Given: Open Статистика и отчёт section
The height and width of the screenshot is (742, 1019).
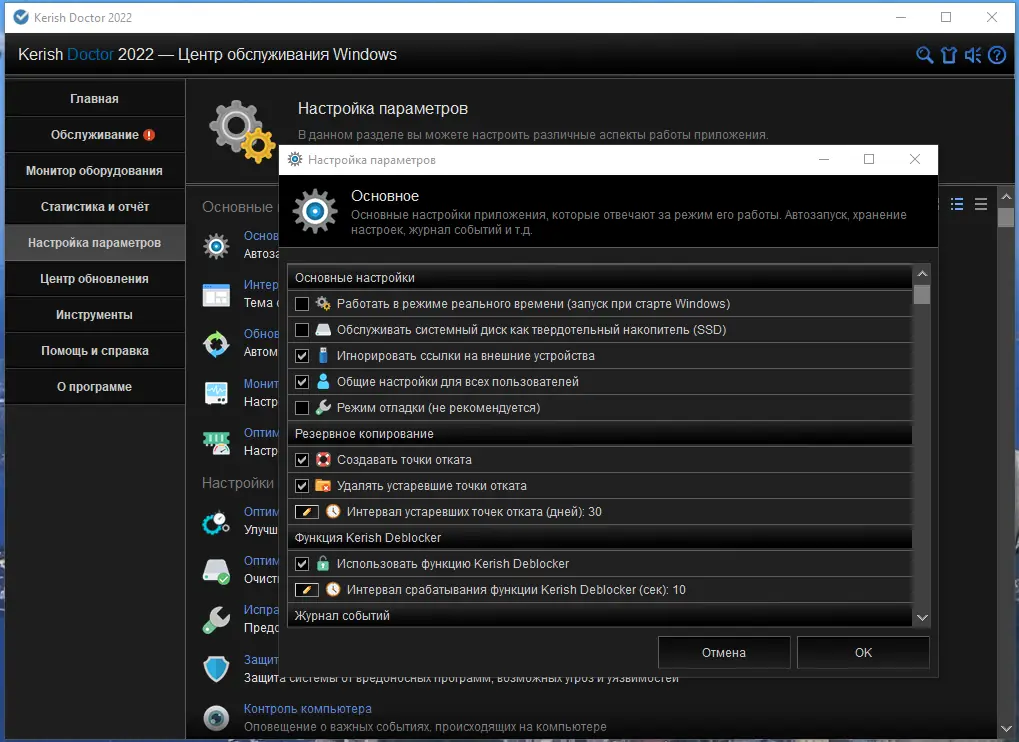Looking at the screenshot, I should [95, 207].
